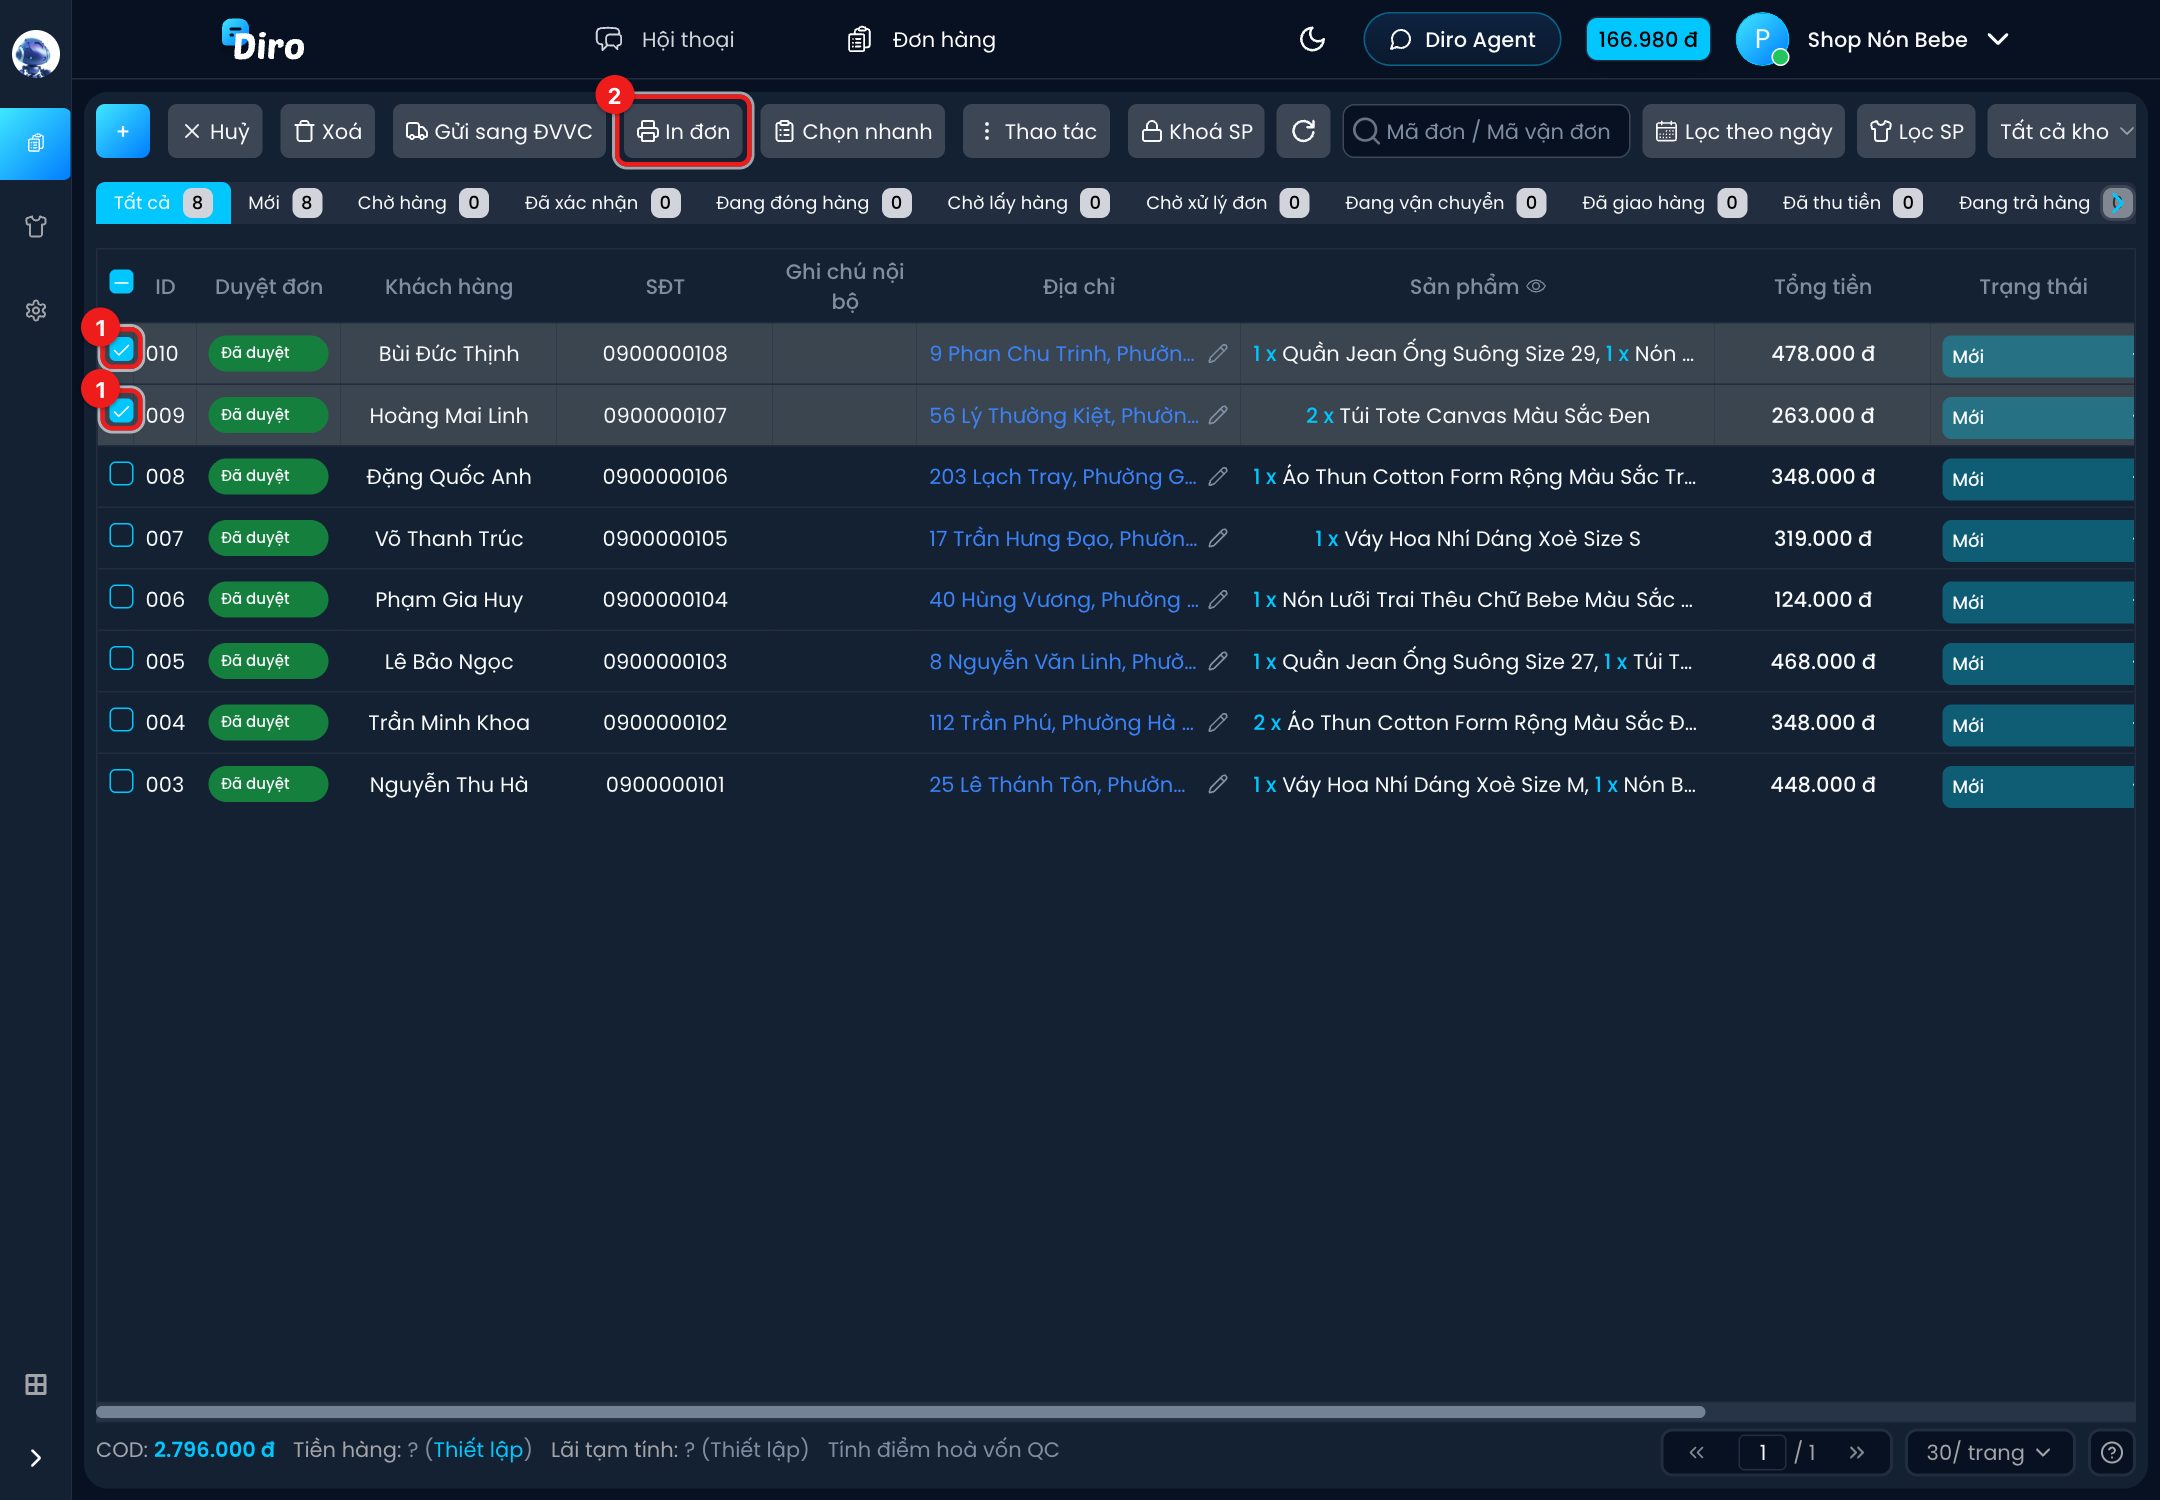This screenshot has height=1500, width=2160.
Task: Toggle dark mode moon icon
Action: point(1311,40)
